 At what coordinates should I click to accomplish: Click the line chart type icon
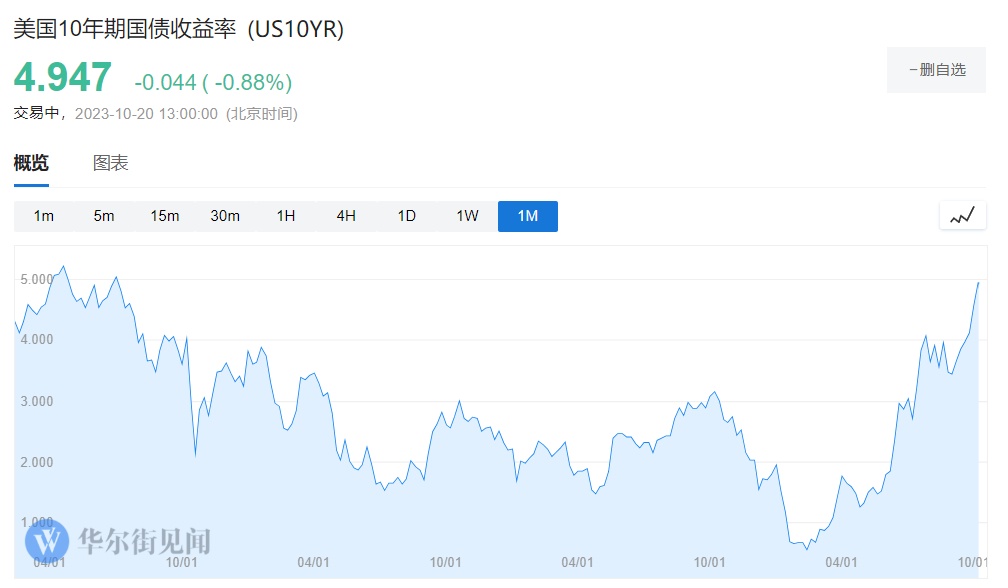962,215
